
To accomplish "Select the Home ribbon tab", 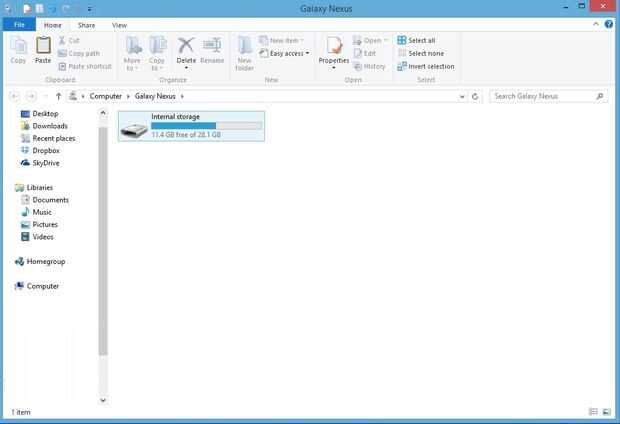I will 53,25.
